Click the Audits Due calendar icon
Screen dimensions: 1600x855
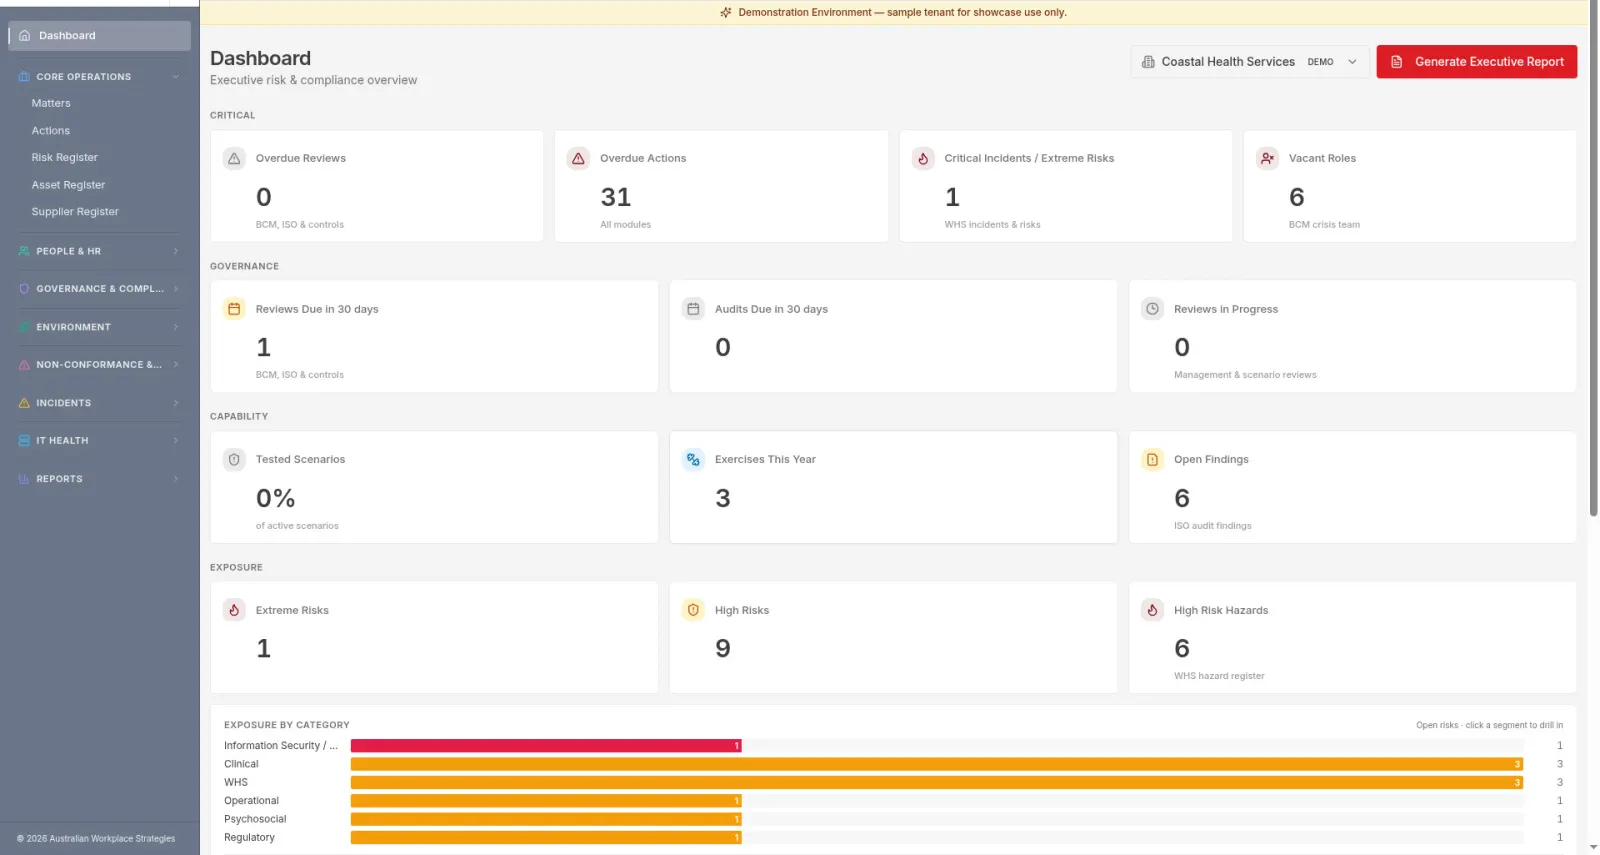pyautogui.click(x=693, y=309)
